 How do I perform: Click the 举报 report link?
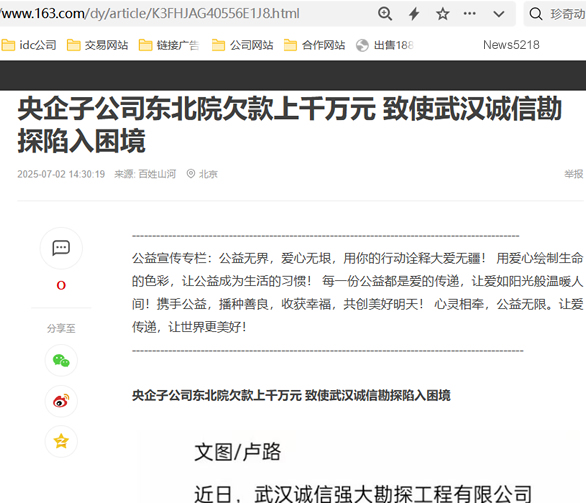[574, 174]
